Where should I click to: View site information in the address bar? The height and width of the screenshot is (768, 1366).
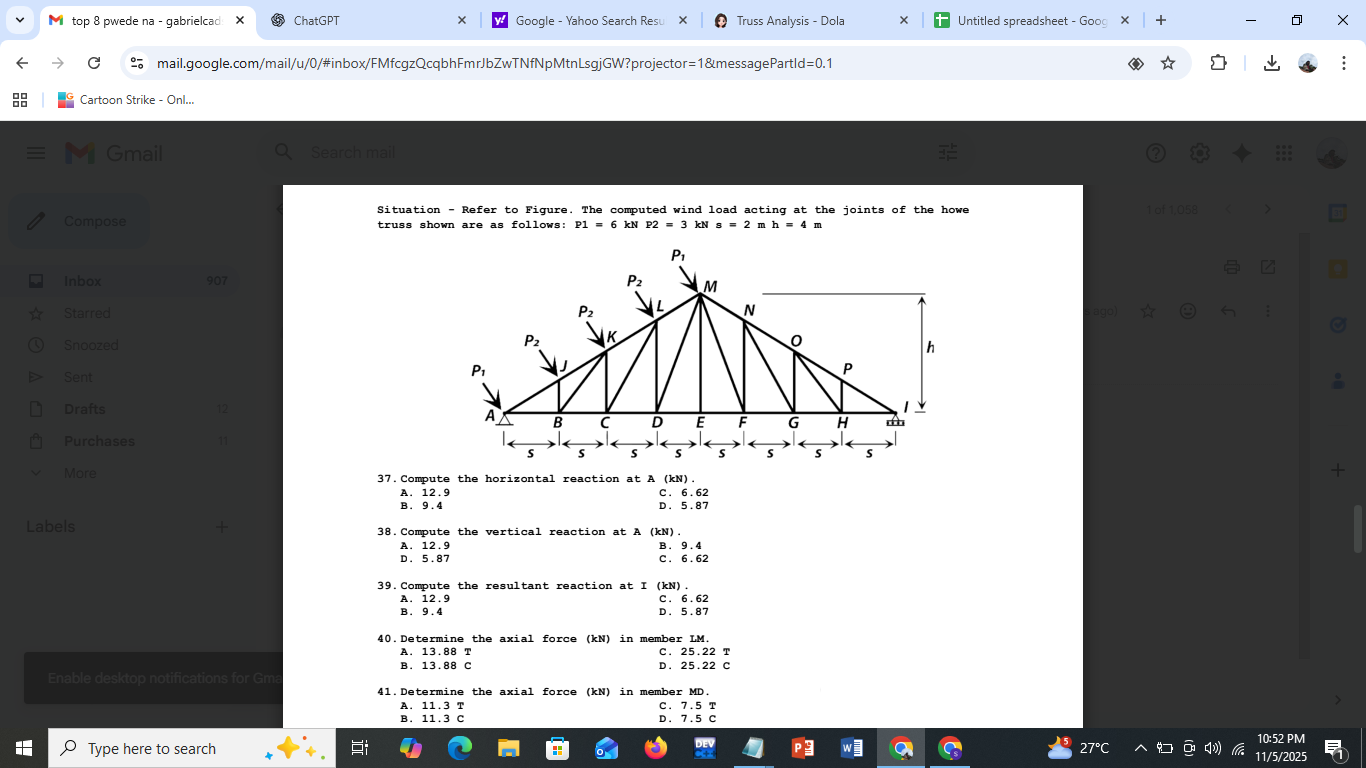coord(138,63)
